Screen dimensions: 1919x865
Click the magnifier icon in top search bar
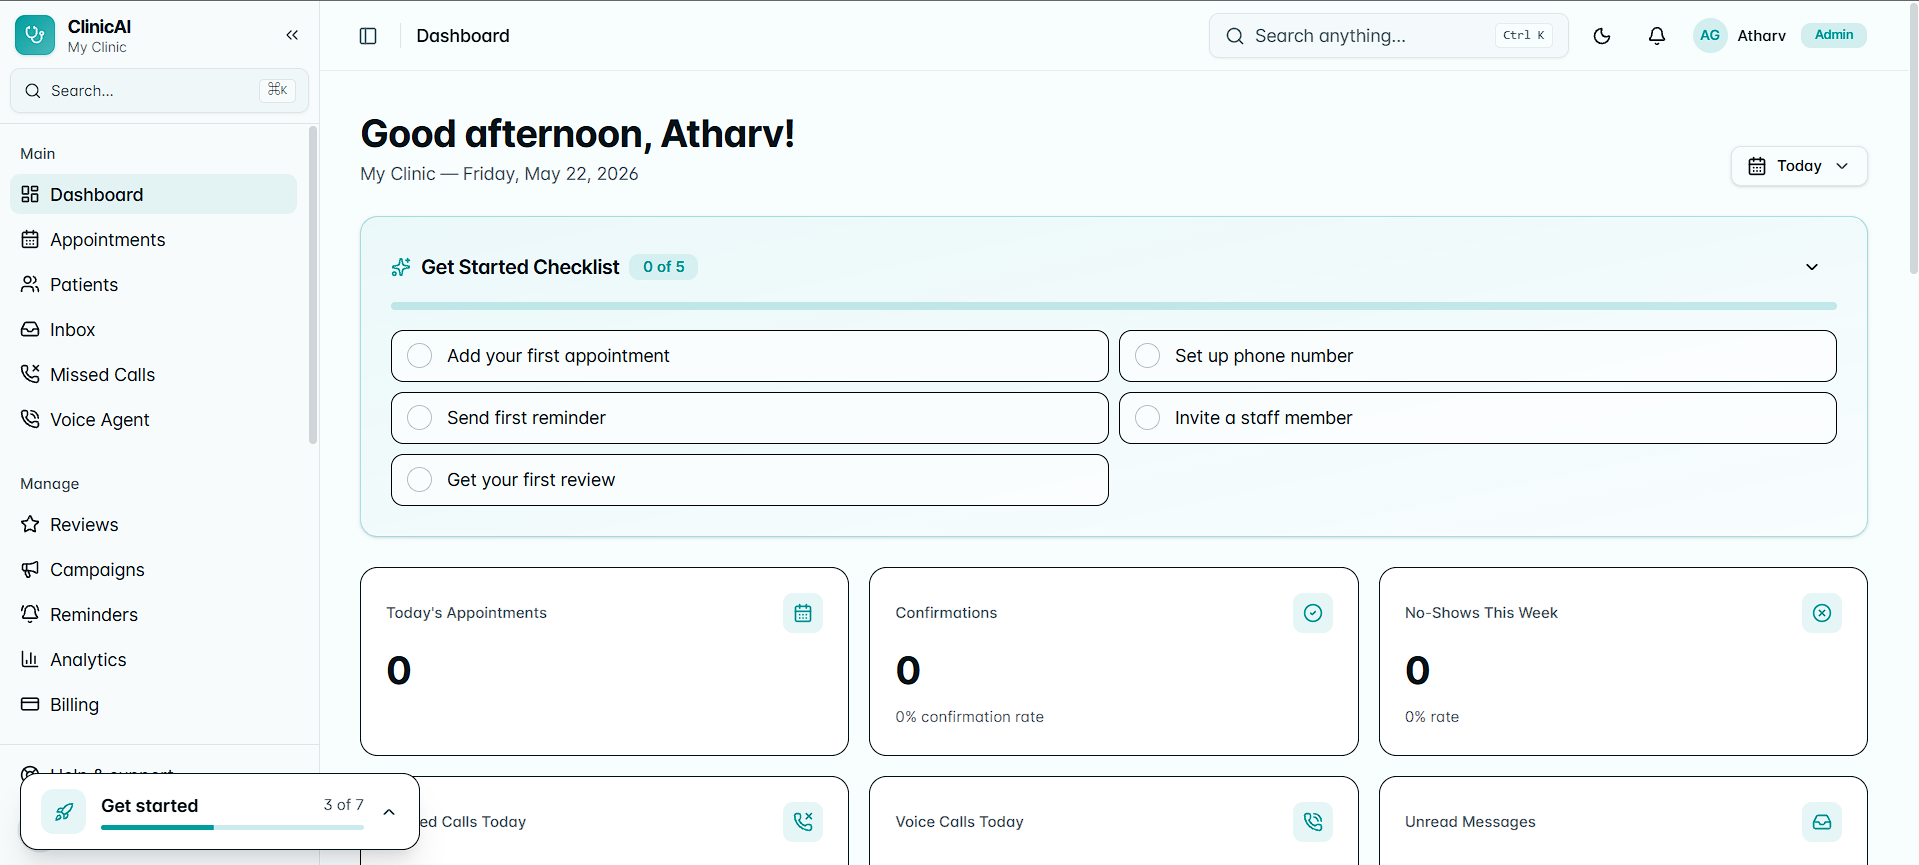[1235, 36]
